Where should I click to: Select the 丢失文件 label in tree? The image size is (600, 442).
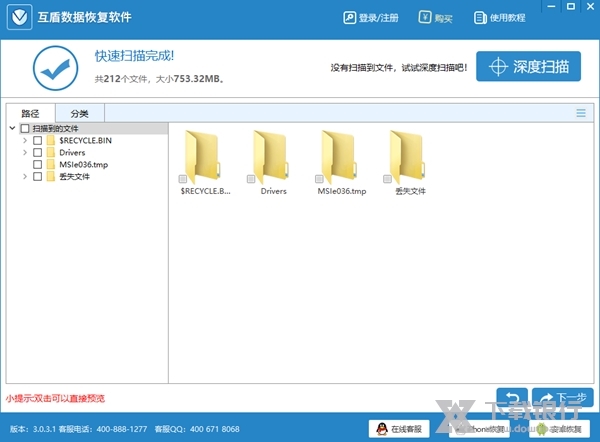(74, 176)
